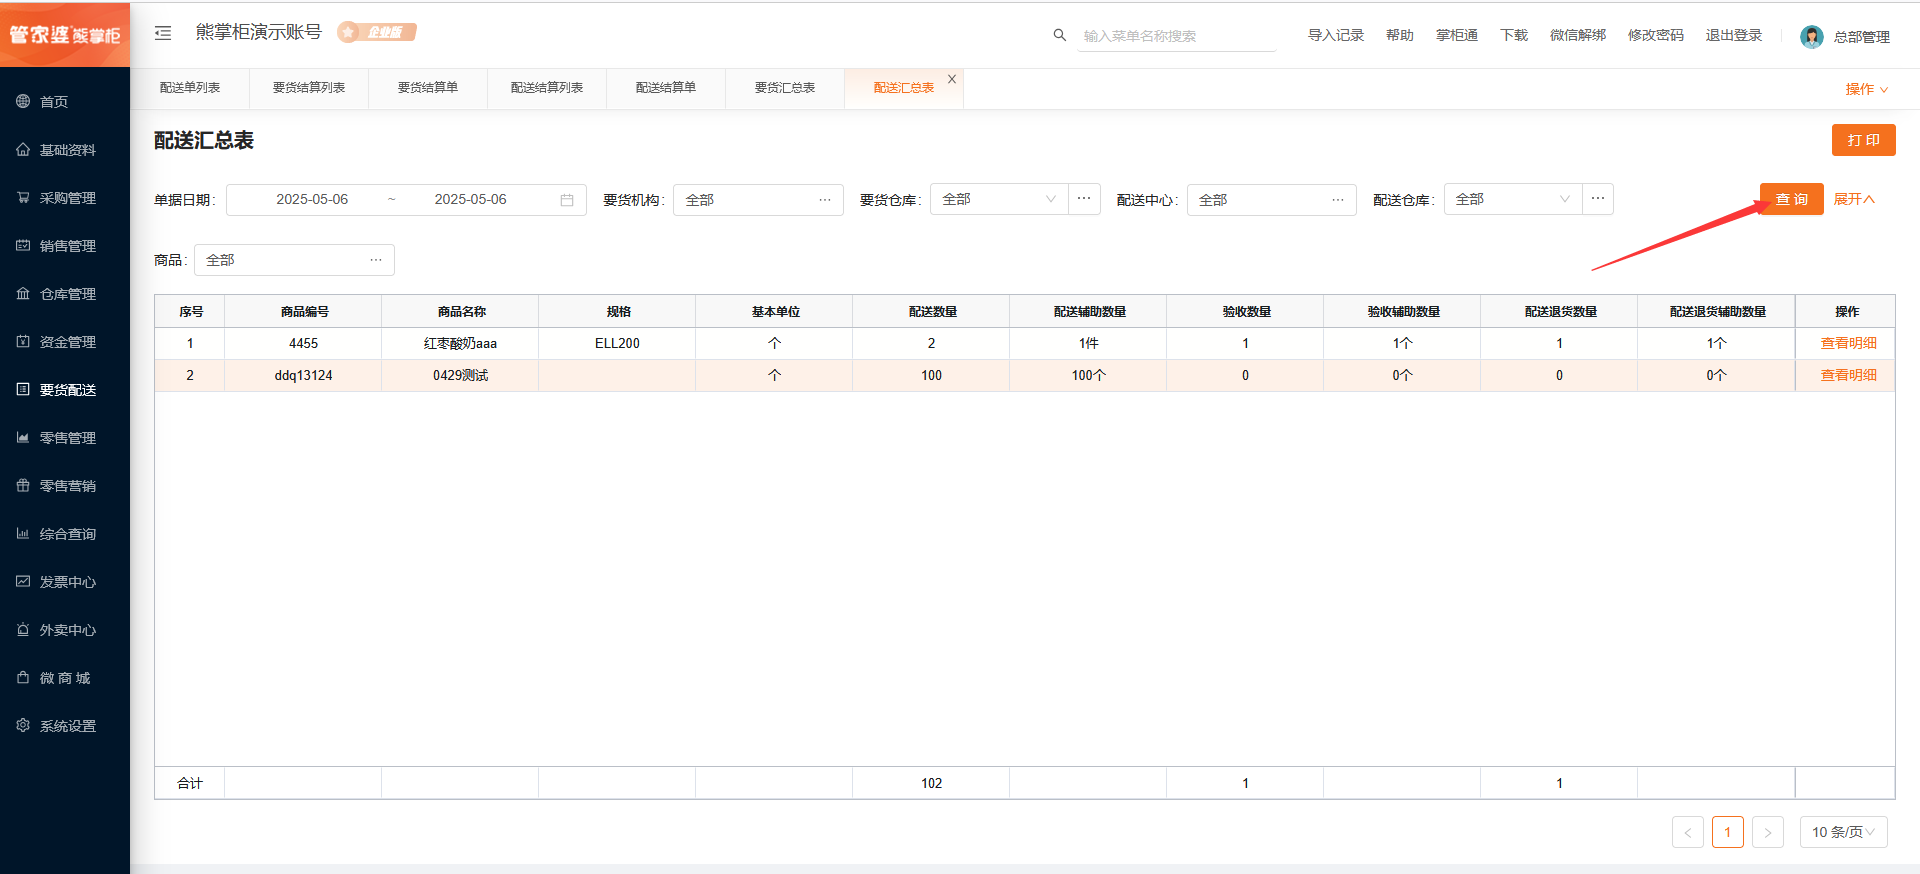The image size is (1920, 874).
Task: Click the bar chart icon beside 综合查询
Action: tap(23, 533)
